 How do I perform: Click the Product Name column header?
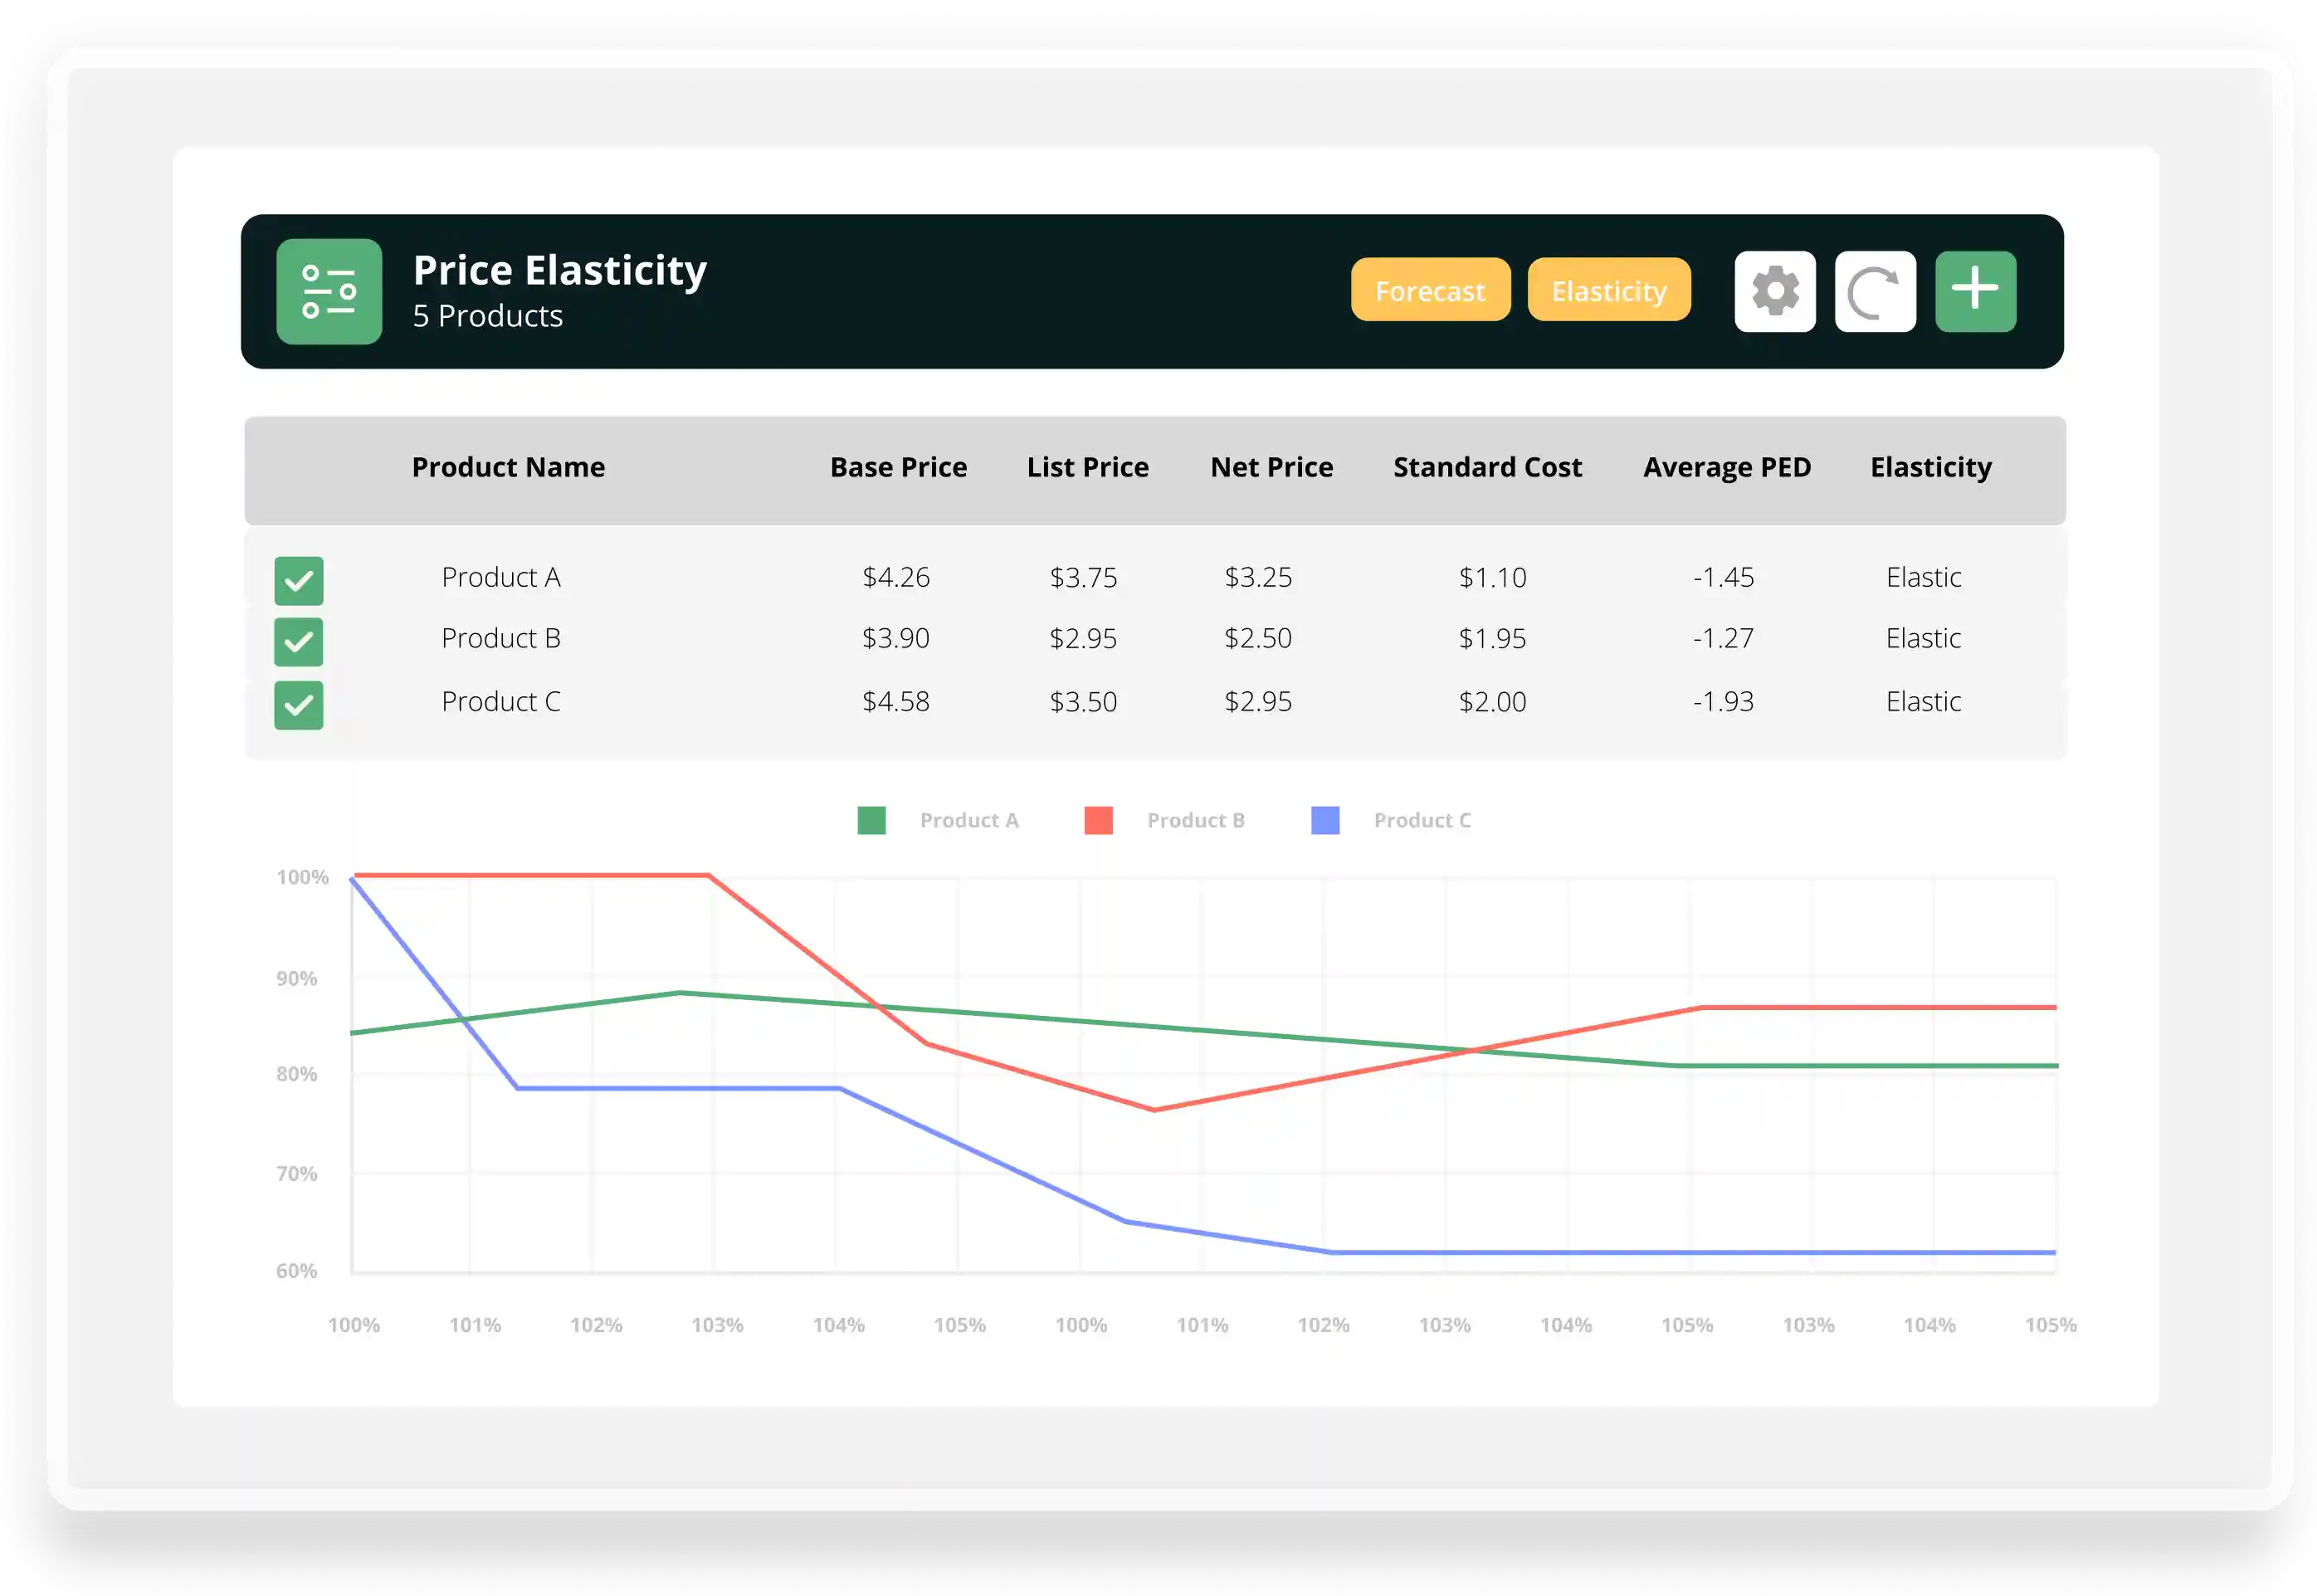[x=508, y=467]
